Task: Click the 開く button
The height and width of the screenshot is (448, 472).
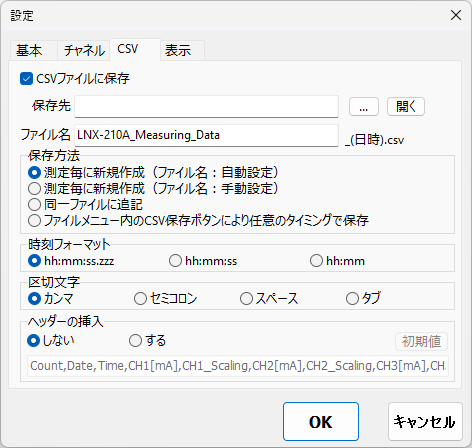Action: (406, 107)
